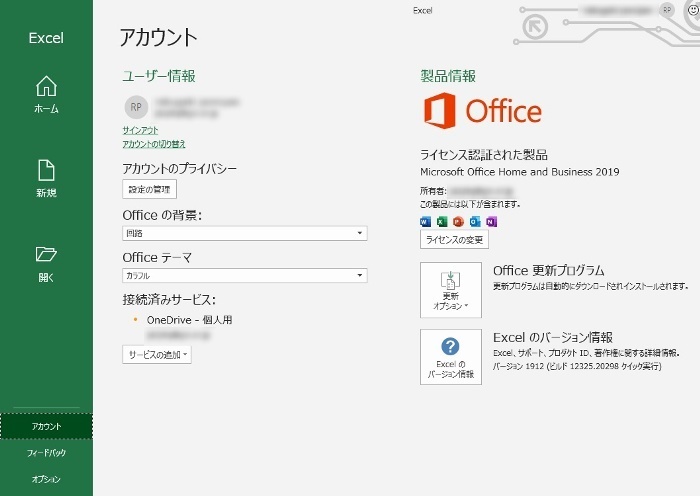The image size is (700, 496).
Task: Click the PowerPoint app icon
Action: (458, 221)
